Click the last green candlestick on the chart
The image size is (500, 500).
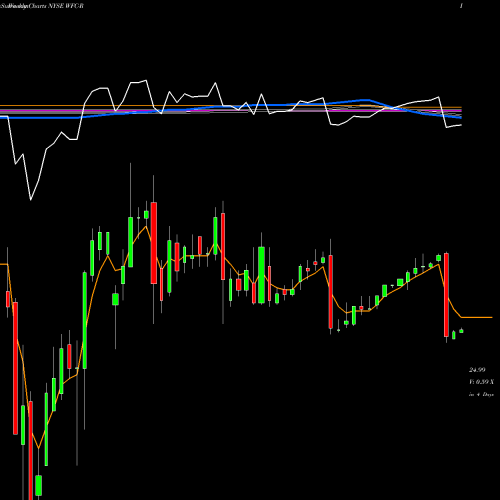(461, 331)
